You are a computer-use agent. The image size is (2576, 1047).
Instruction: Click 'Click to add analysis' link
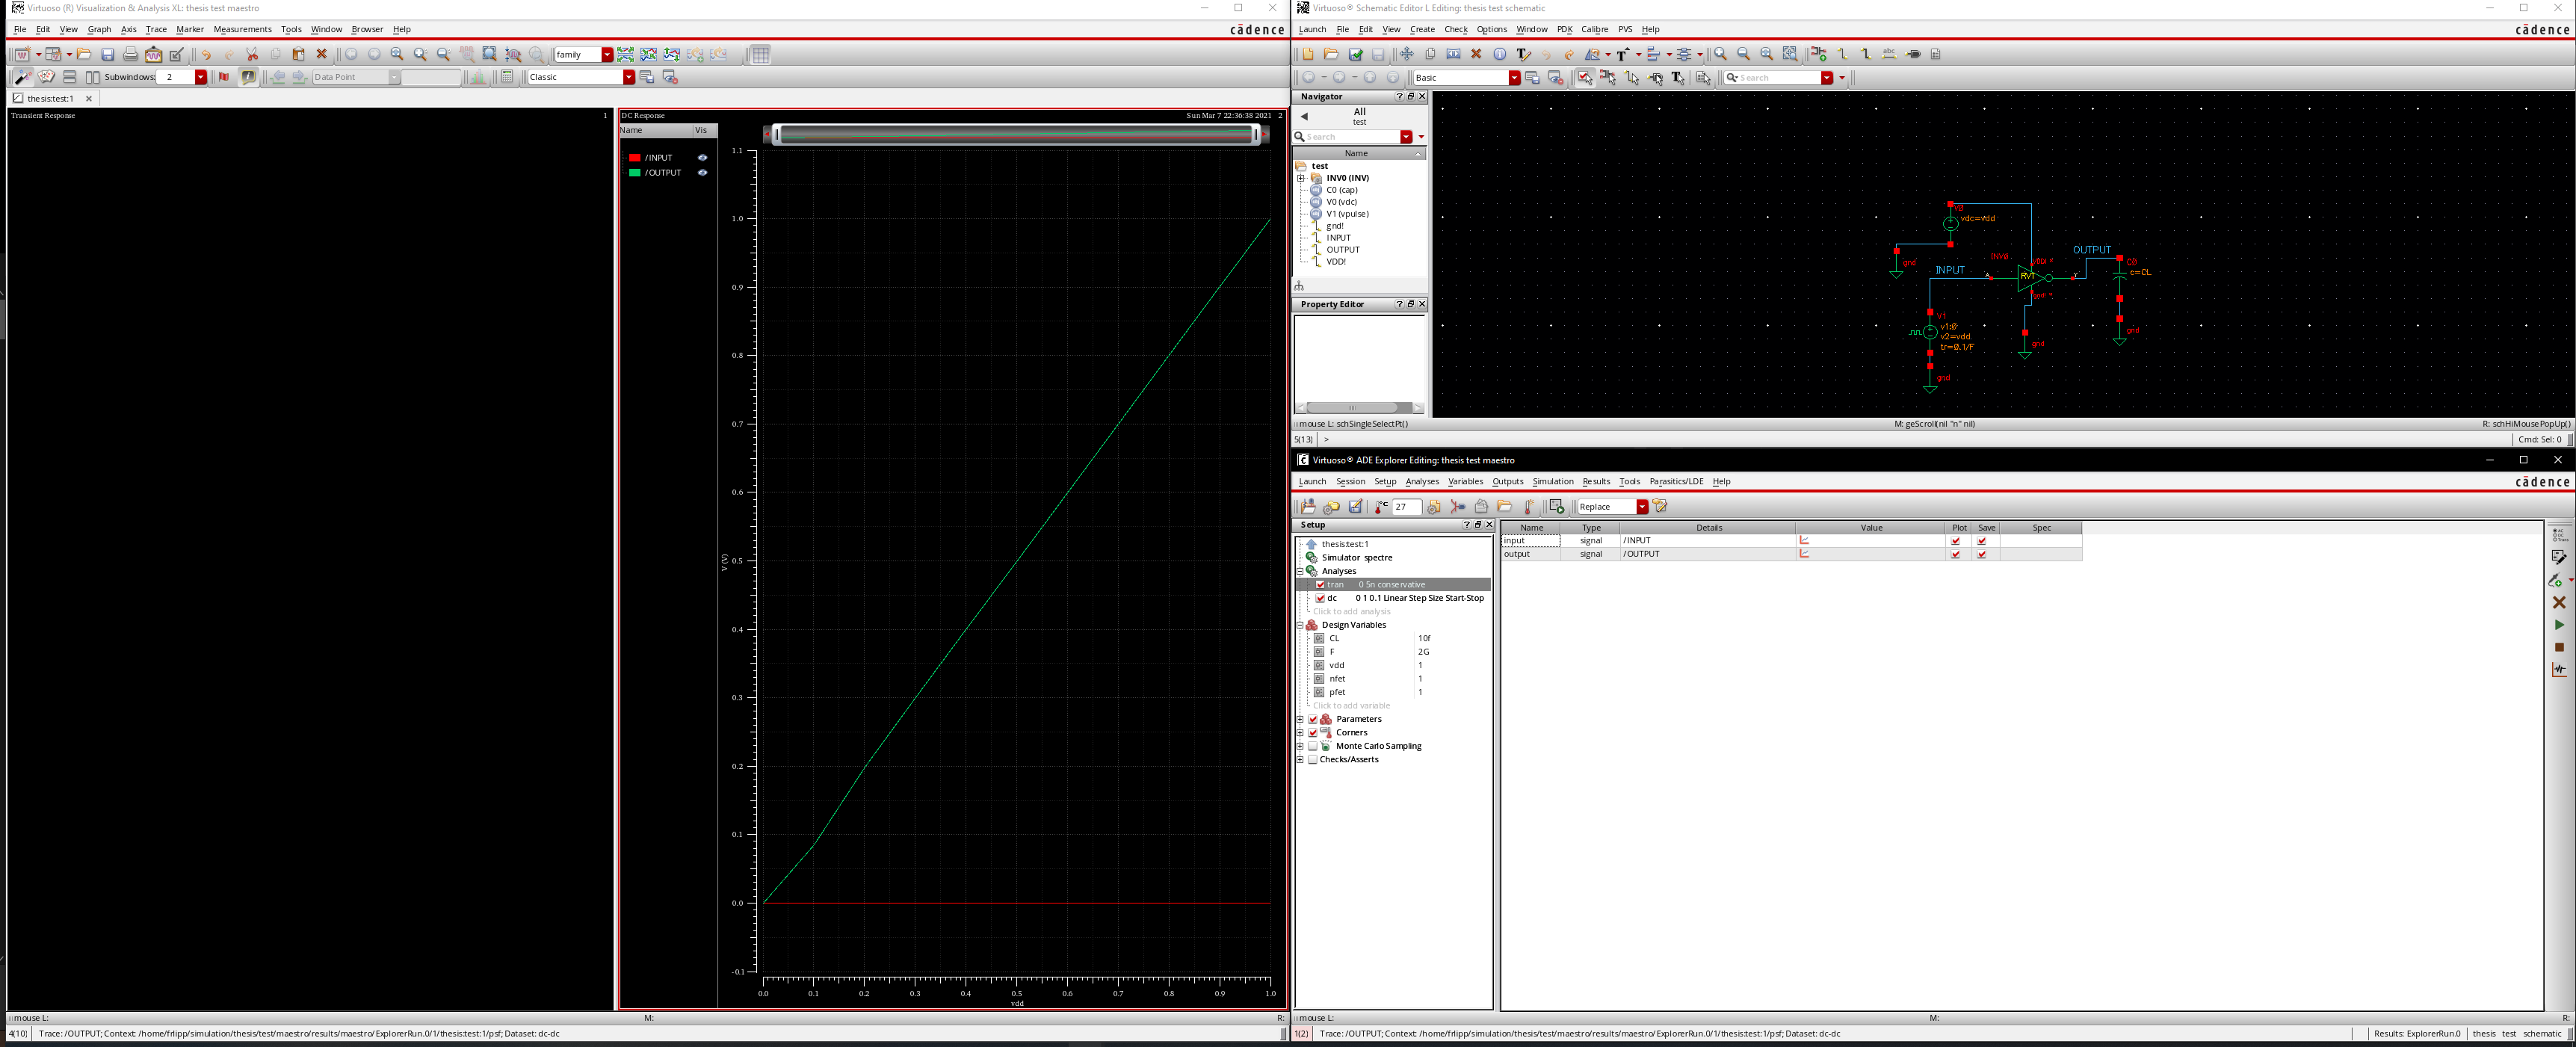point(1351,612)
